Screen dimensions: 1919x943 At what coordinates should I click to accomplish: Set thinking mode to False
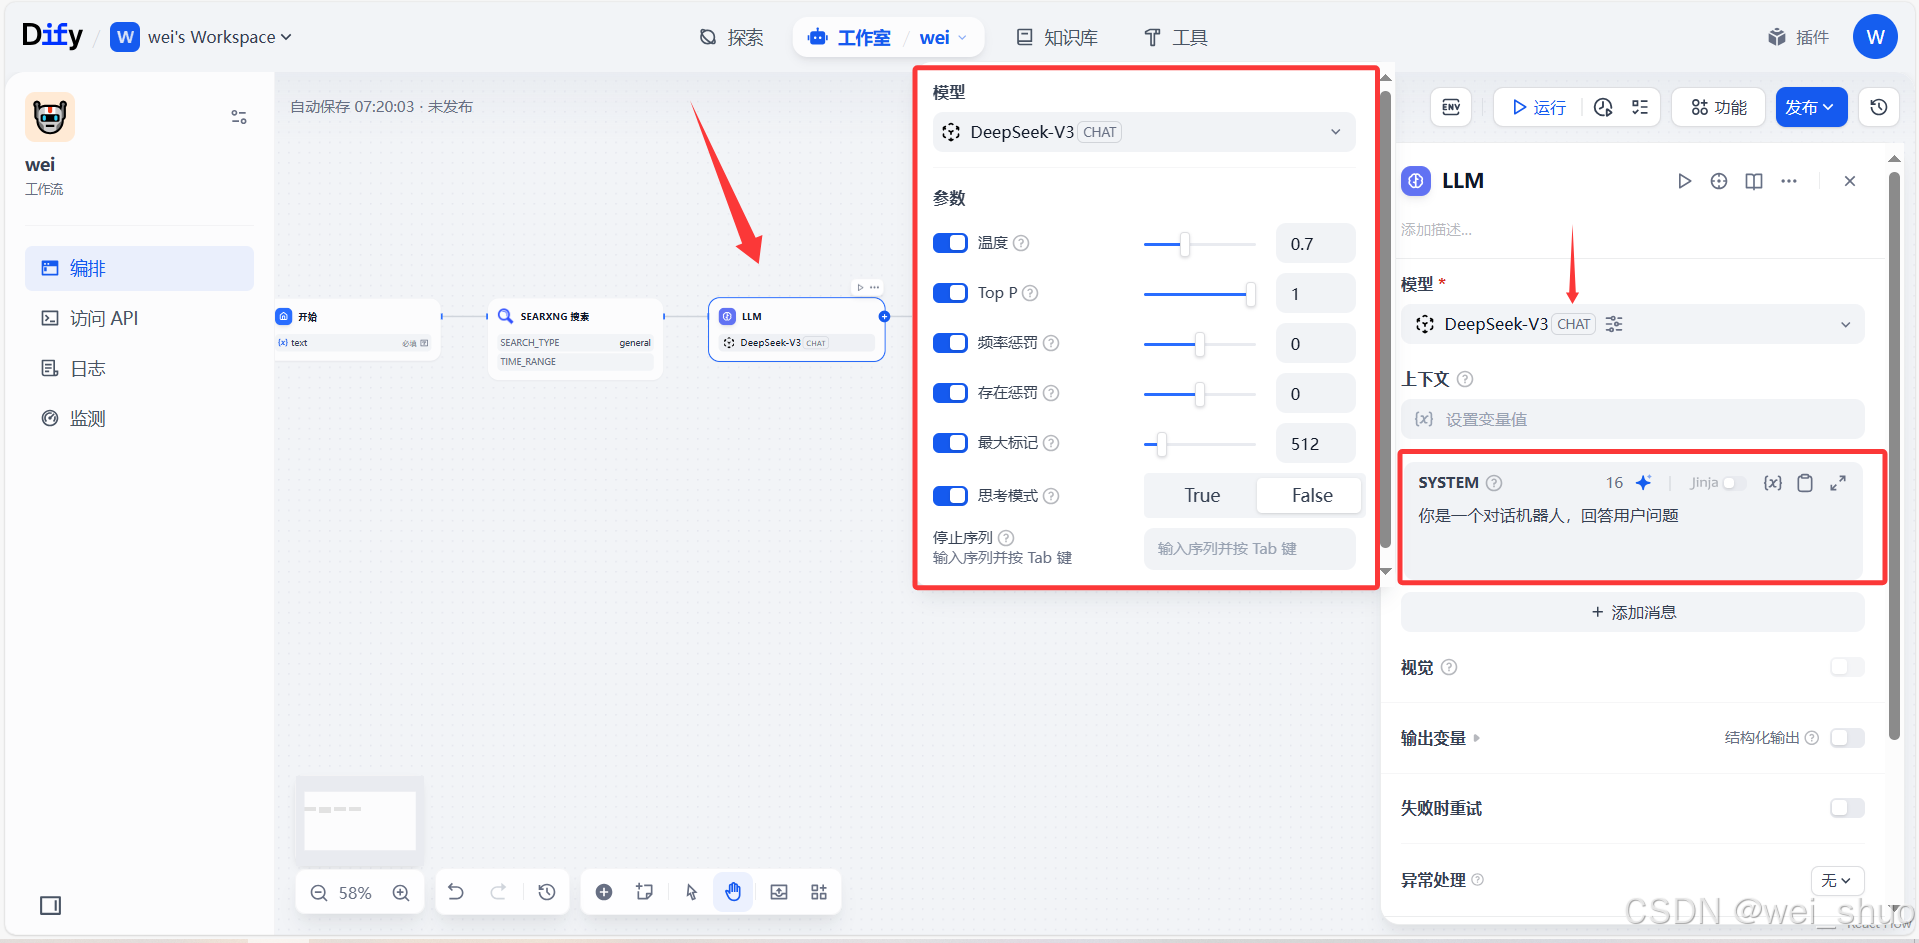(x=1311, y=496)
